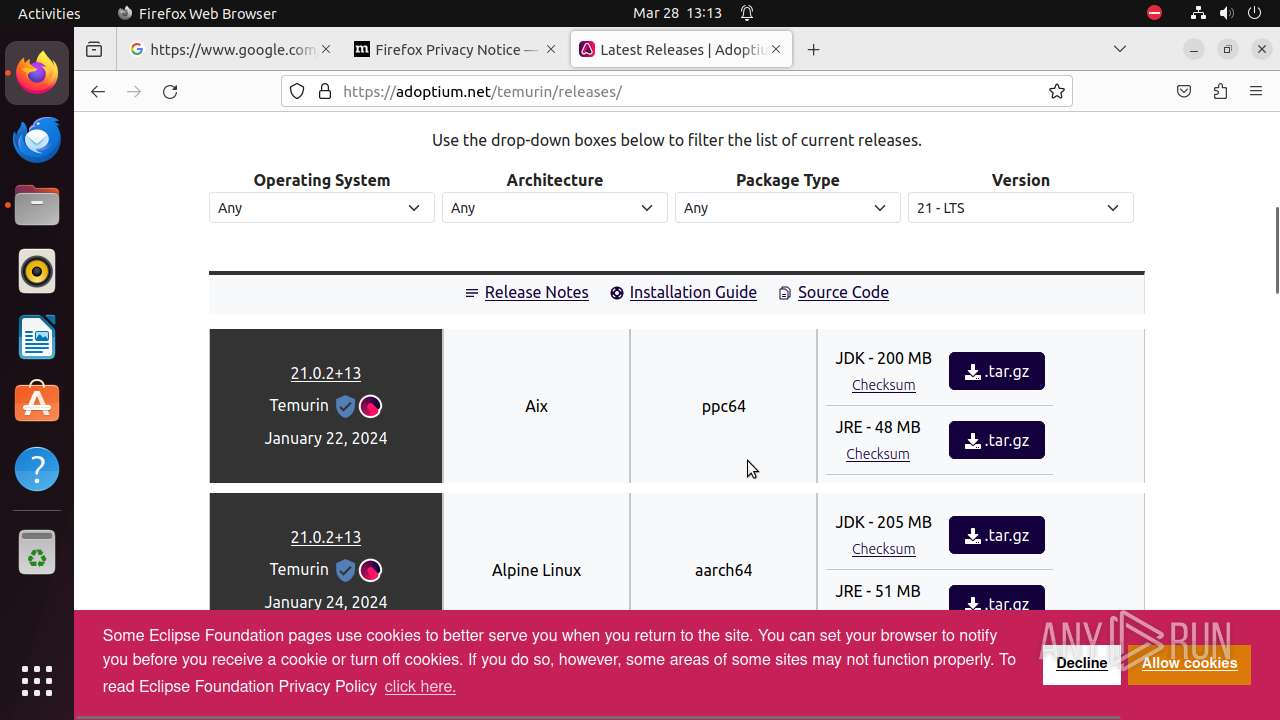This screenshot has height=720, width=1280.
Task: Open the Files manager dock icon
Action: pos(37,205)
